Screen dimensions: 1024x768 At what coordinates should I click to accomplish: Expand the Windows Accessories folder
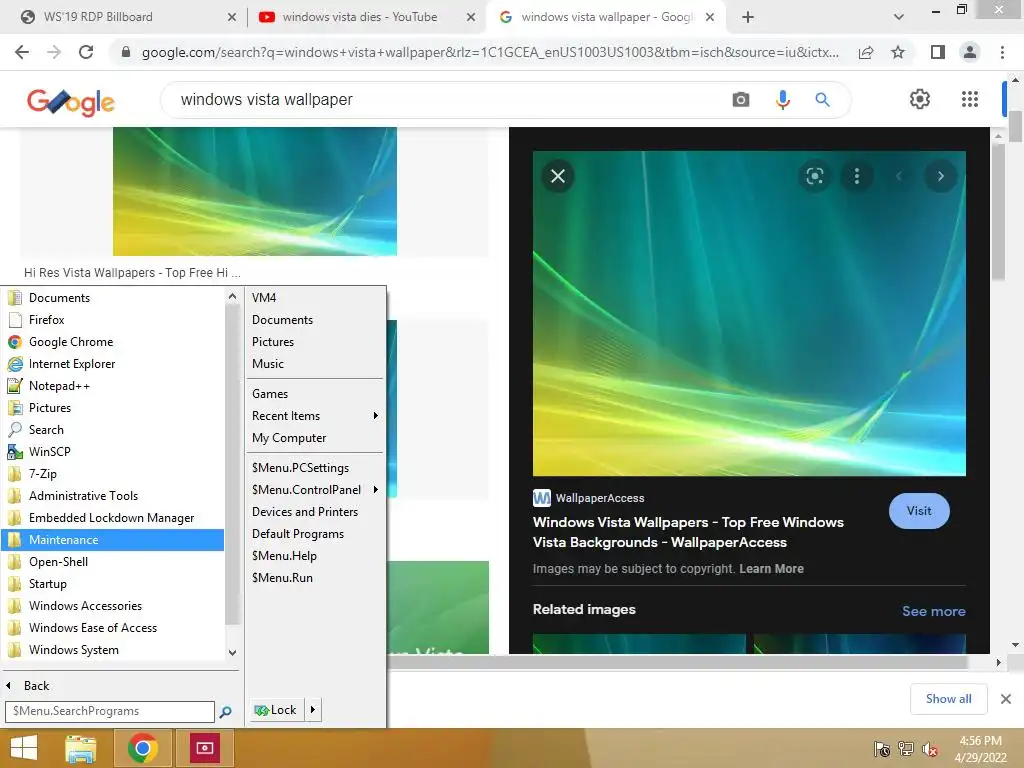click(112, 605)
